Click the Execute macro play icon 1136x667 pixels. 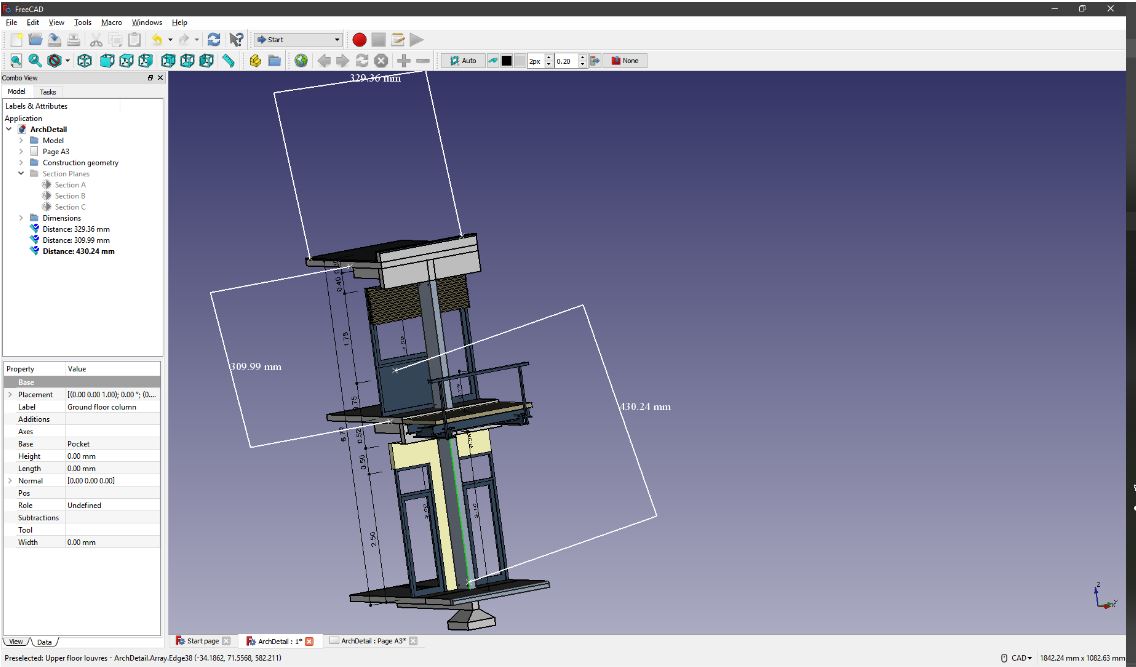(x=416, y=40)
